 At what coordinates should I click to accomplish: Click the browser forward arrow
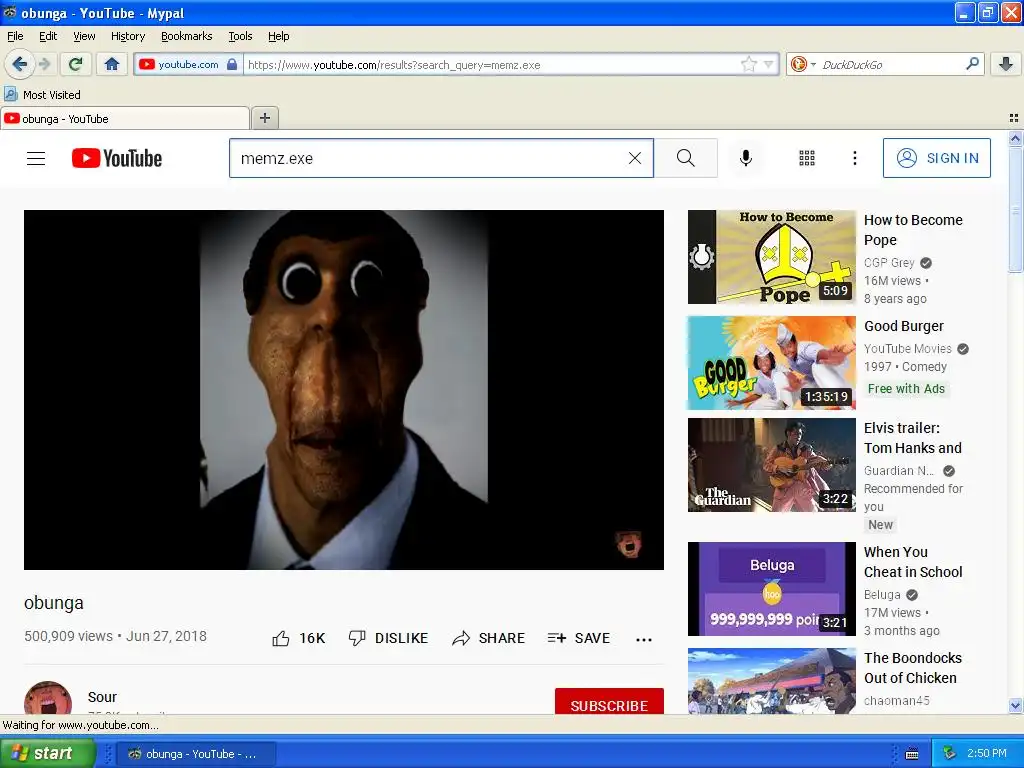point(44,64)
